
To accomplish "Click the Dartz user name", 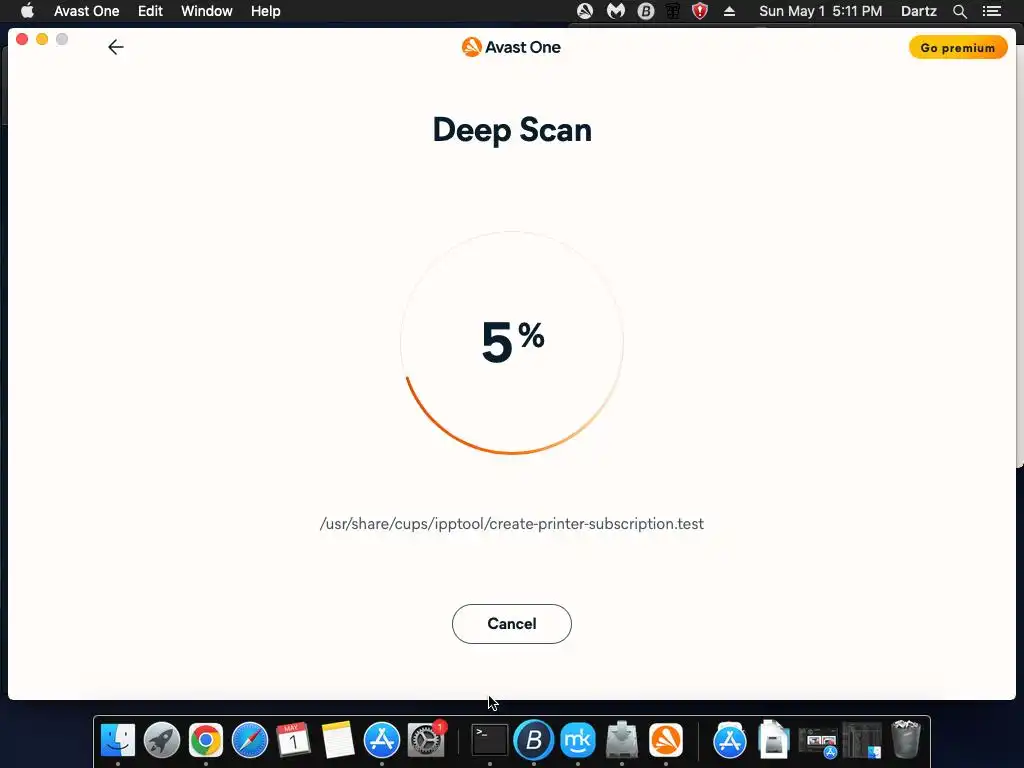I will [x=918, y=11].
